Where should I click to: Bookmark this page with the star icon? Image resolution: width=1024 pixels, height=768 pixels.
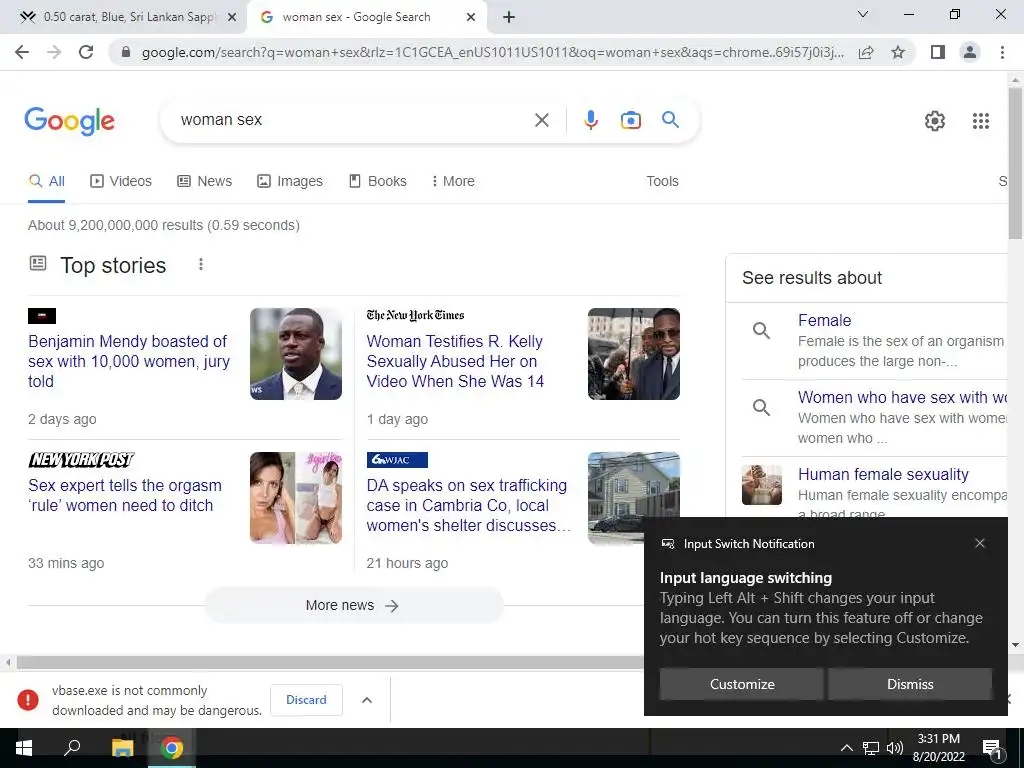pos(898,52)
